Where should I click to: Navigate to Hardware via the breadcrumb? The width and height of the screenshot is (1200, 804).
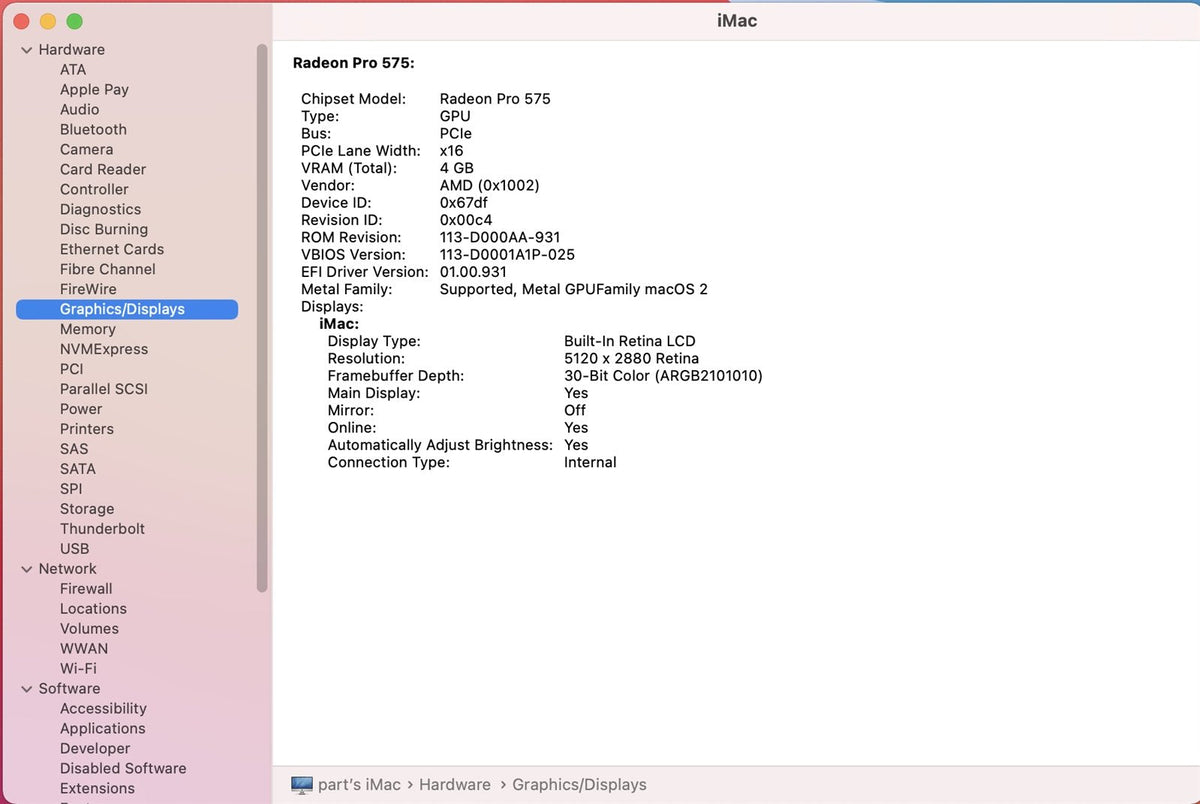455,784
